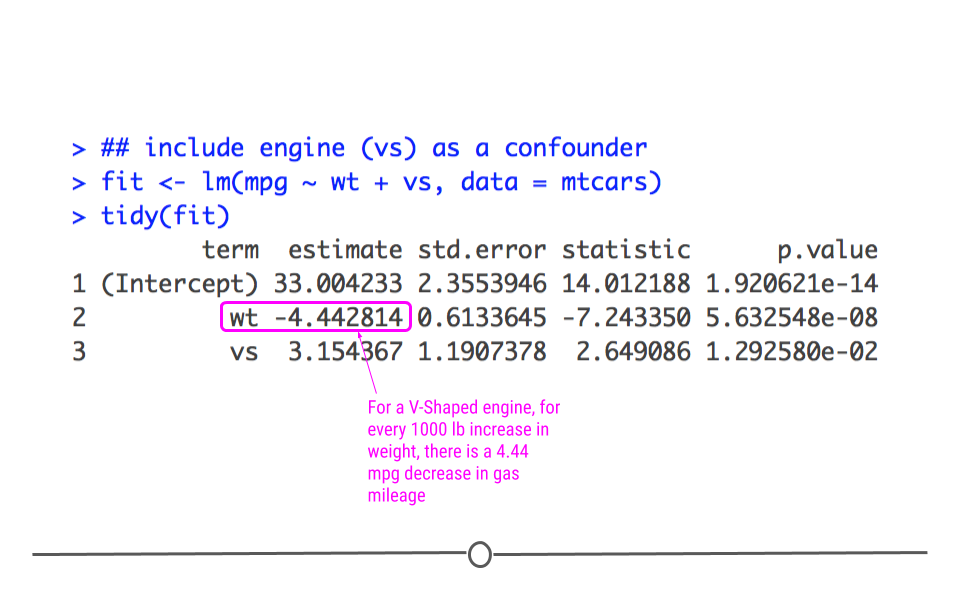Click the p-value 1.920621e-14
The width and height of the screenshot is (960, 600).
coord(792,283)
